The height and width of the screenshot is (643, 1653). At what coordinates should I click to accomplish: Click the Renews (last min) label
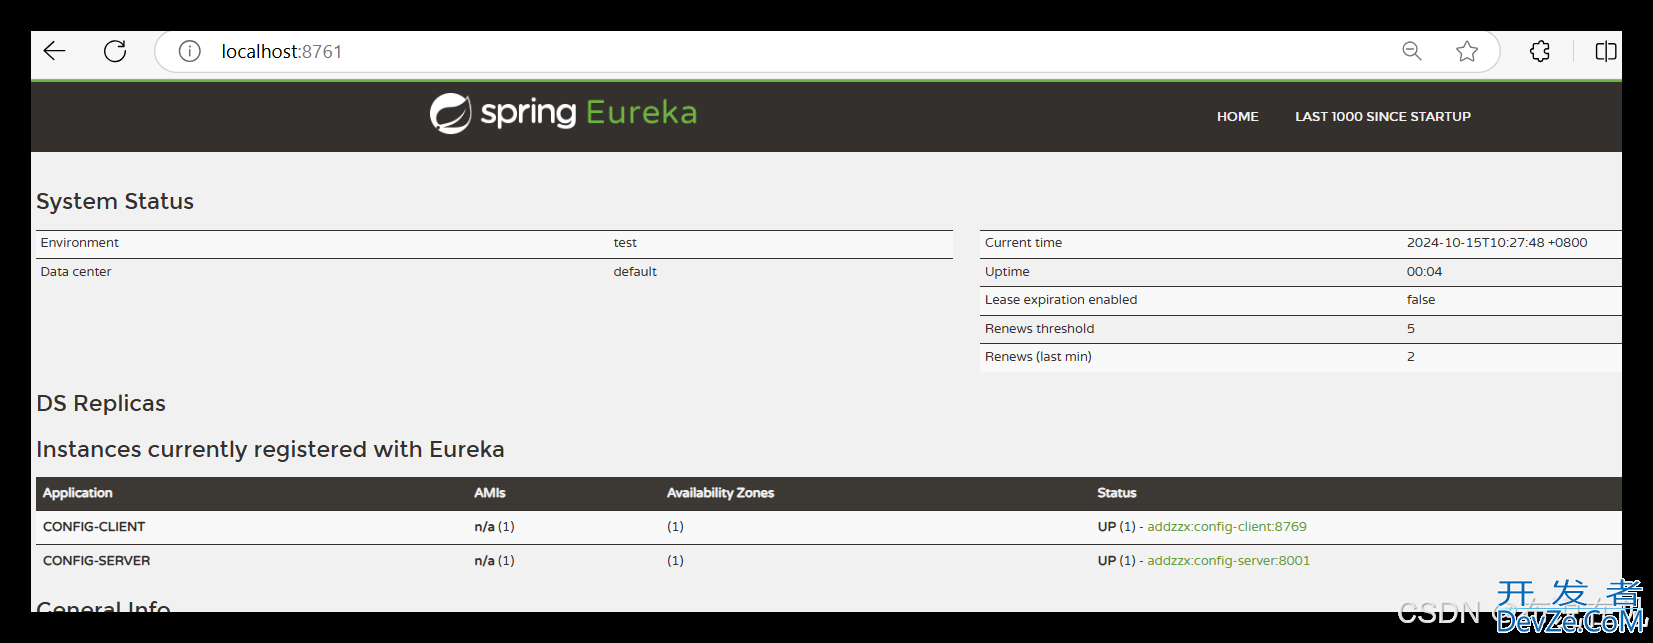tap(1037, 357)
